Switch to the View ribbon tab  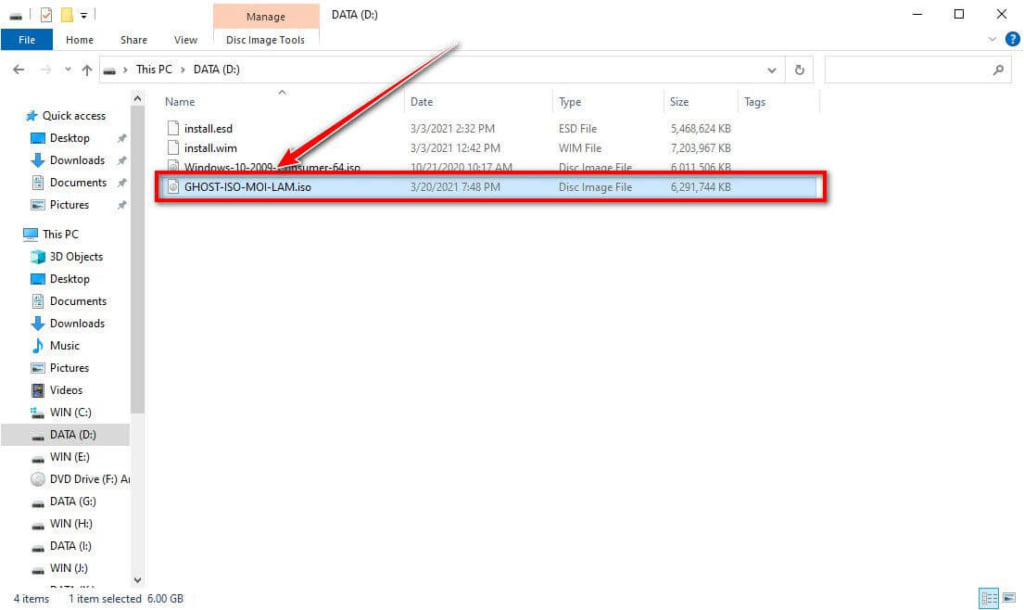pyautogui.click(x=186, y=40)
